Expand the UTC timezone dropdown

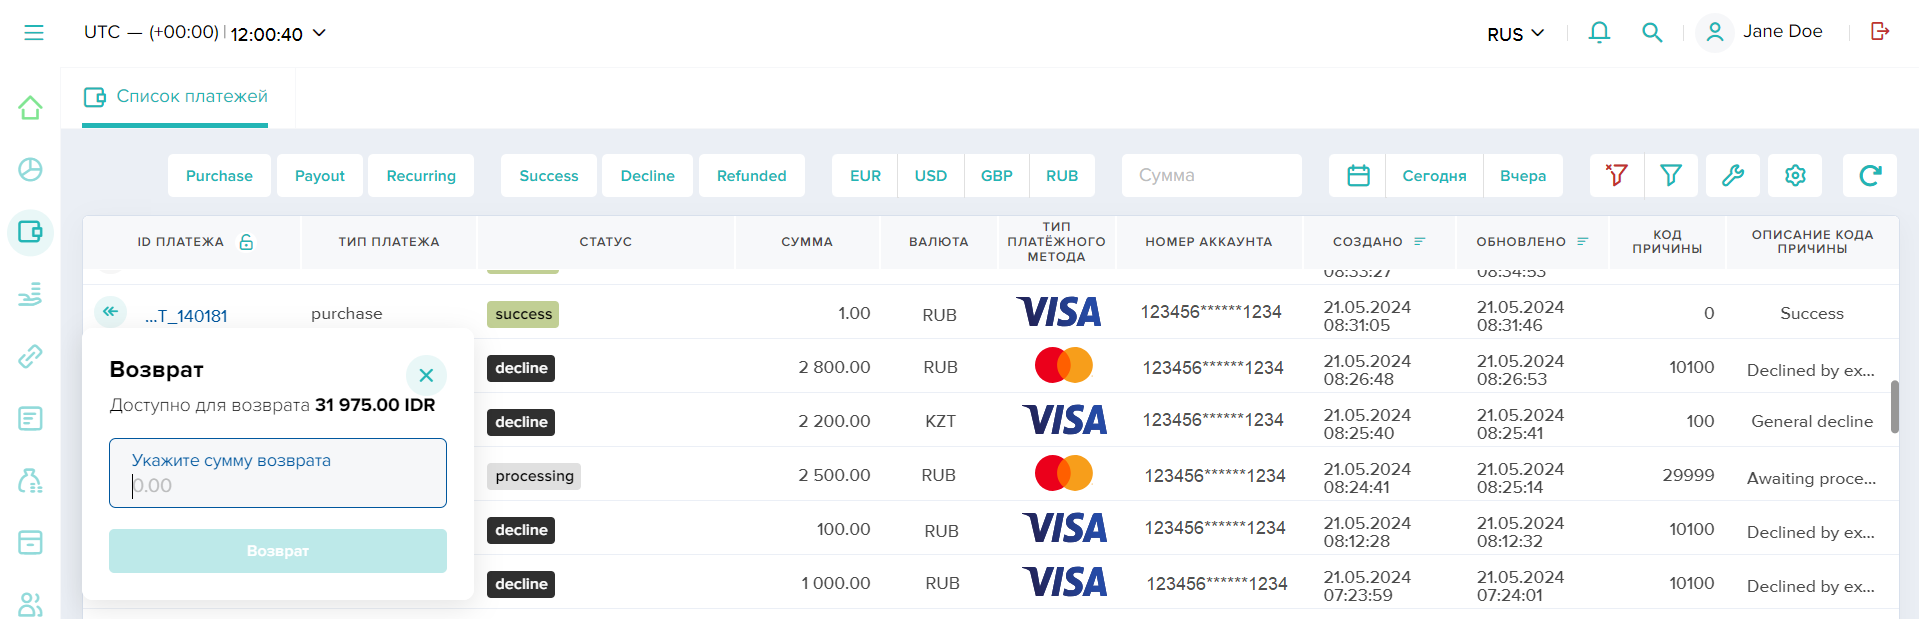click(205, 33)
